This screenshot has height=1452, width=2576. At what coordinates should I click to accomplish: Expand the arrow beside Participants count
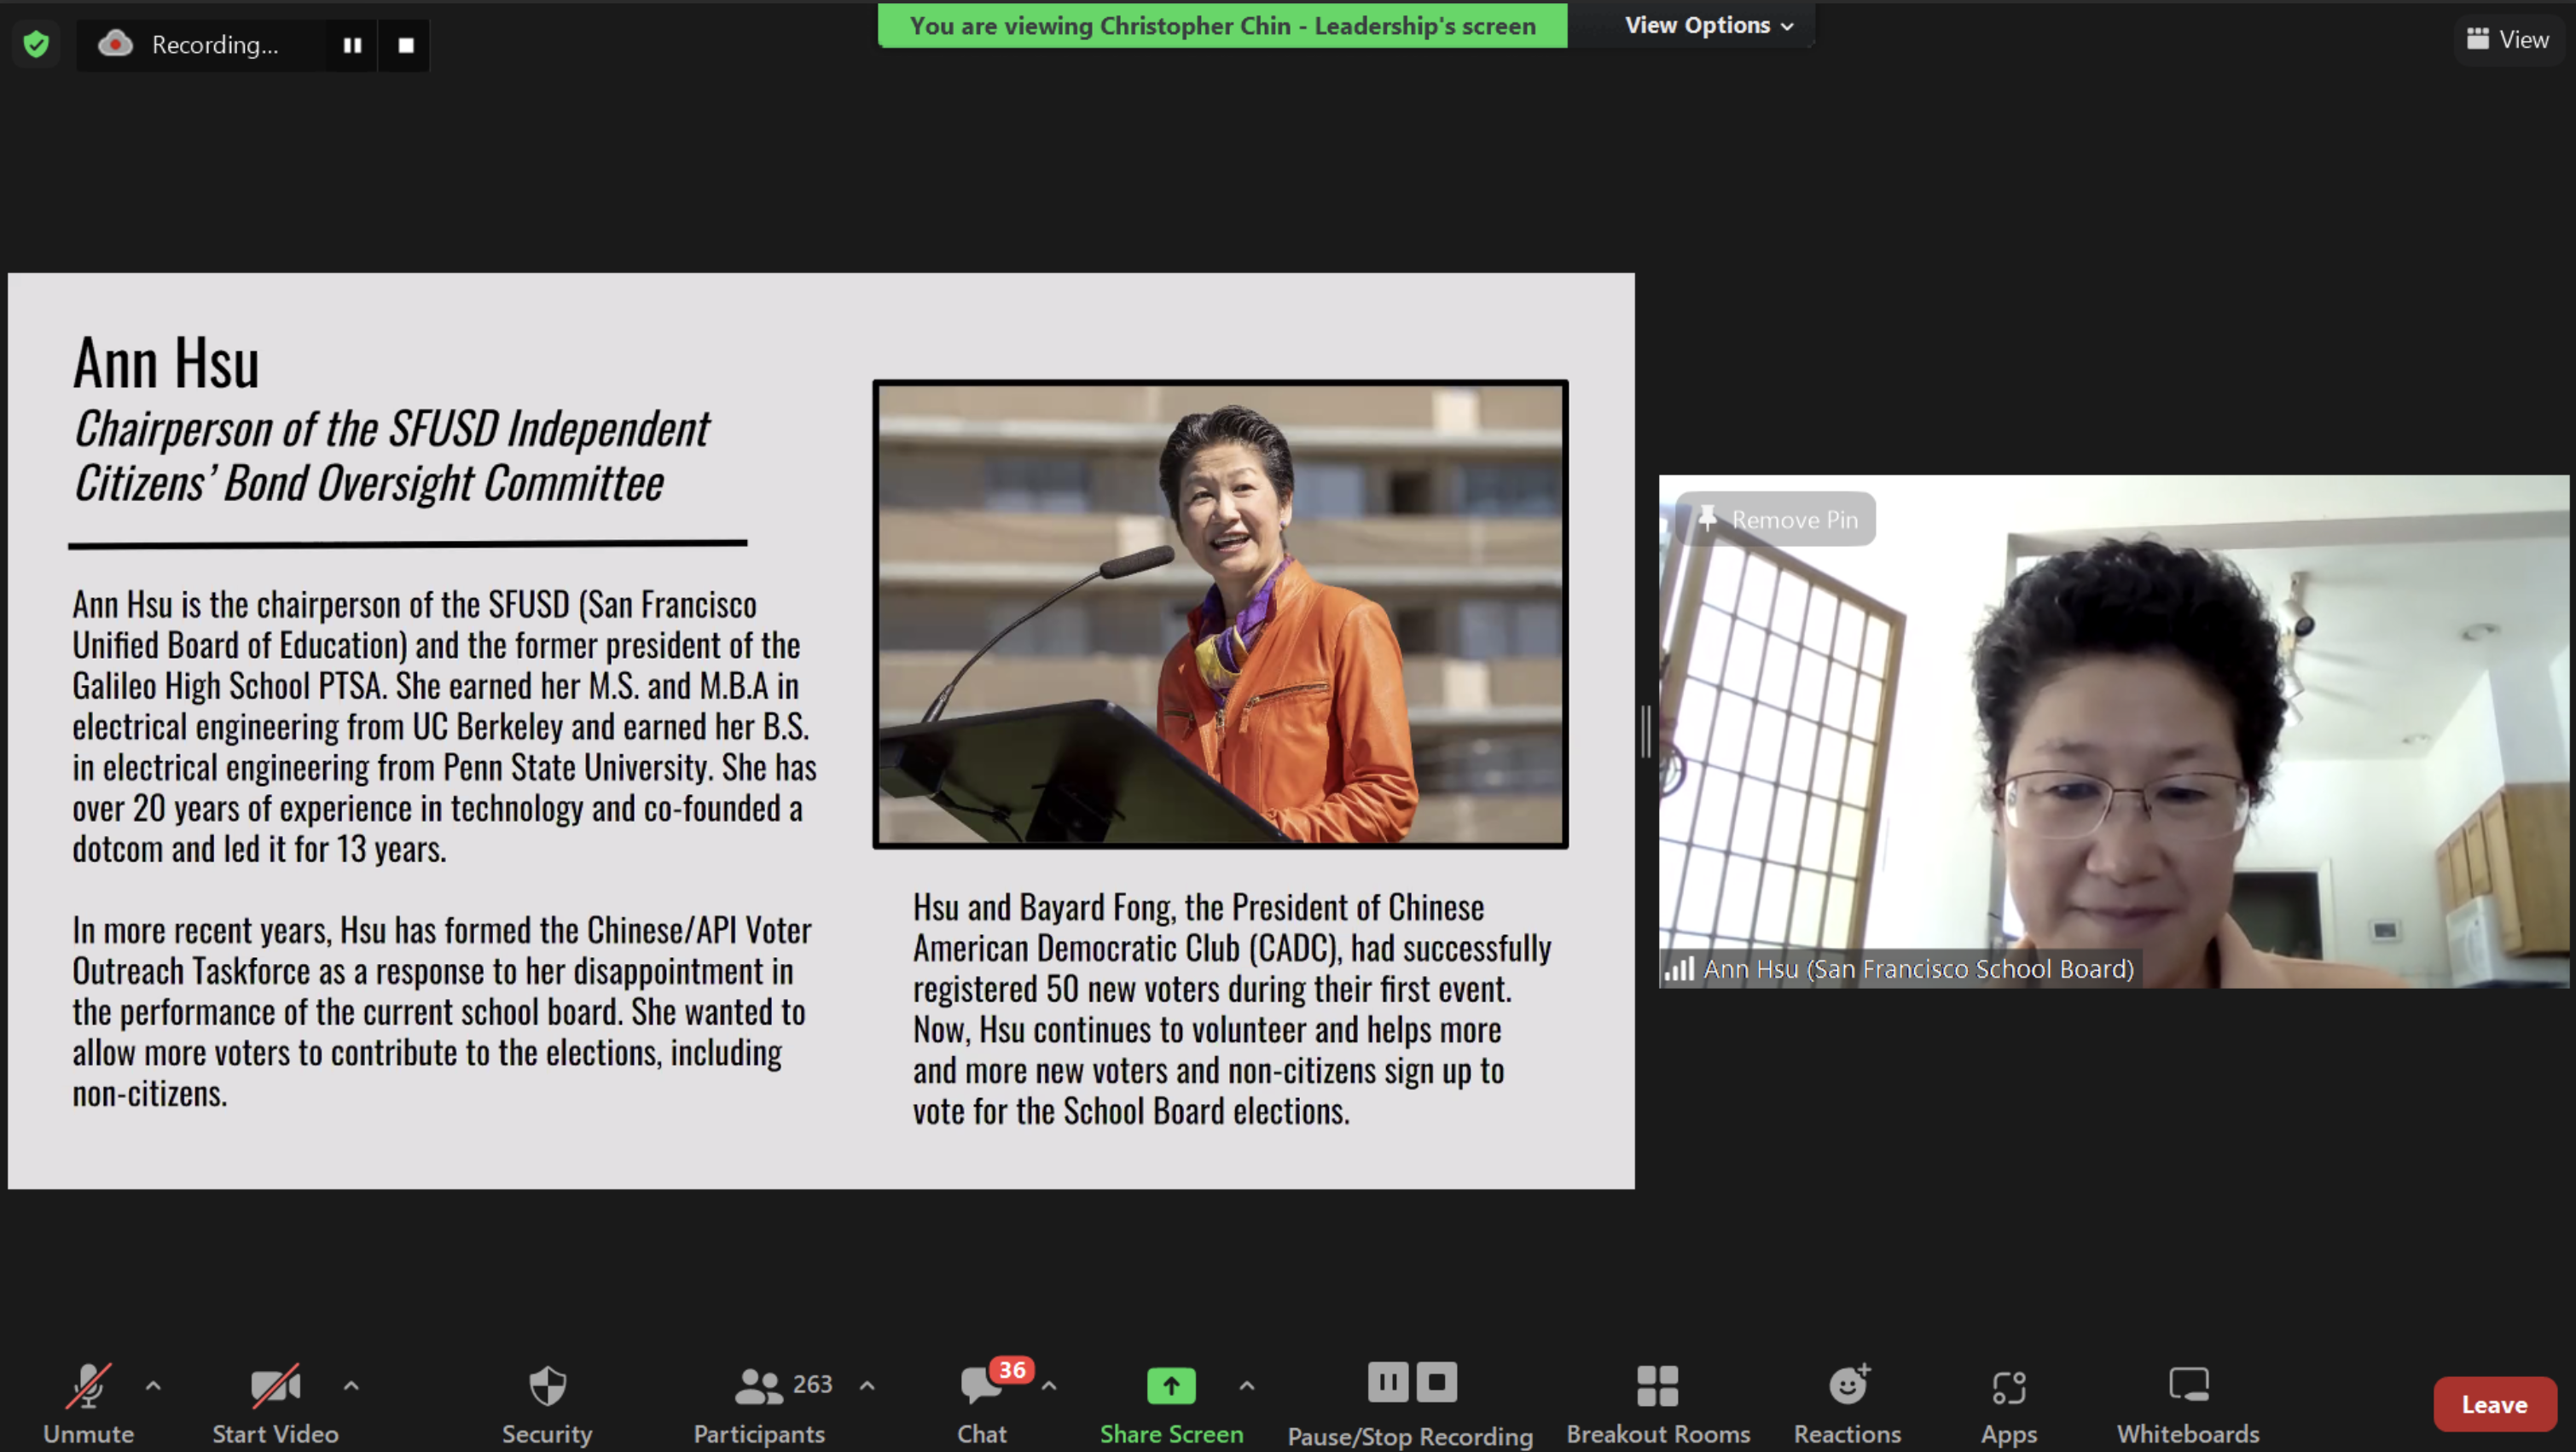867,1386
